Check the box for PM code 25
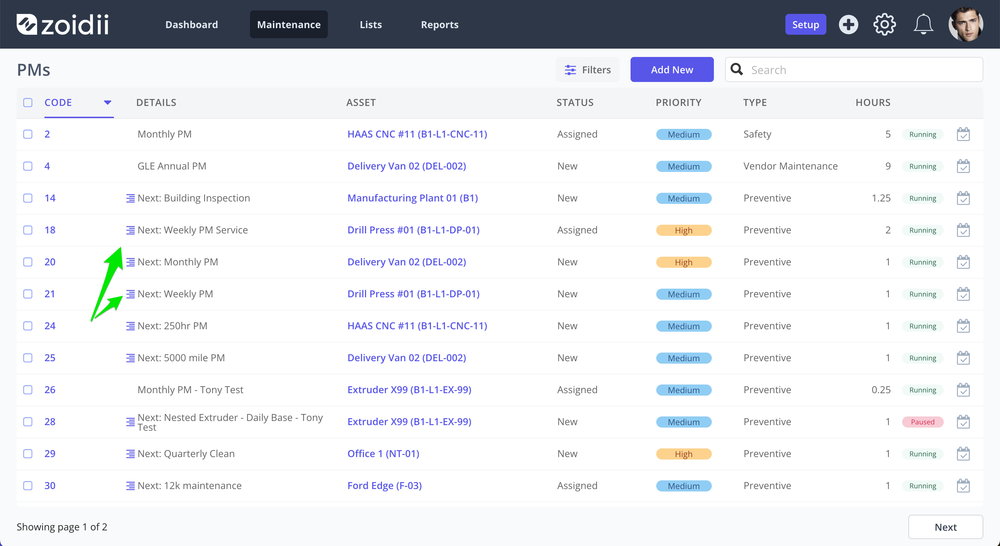The width and height of the screenshot is (1000, 546). (x=27, y=357)
